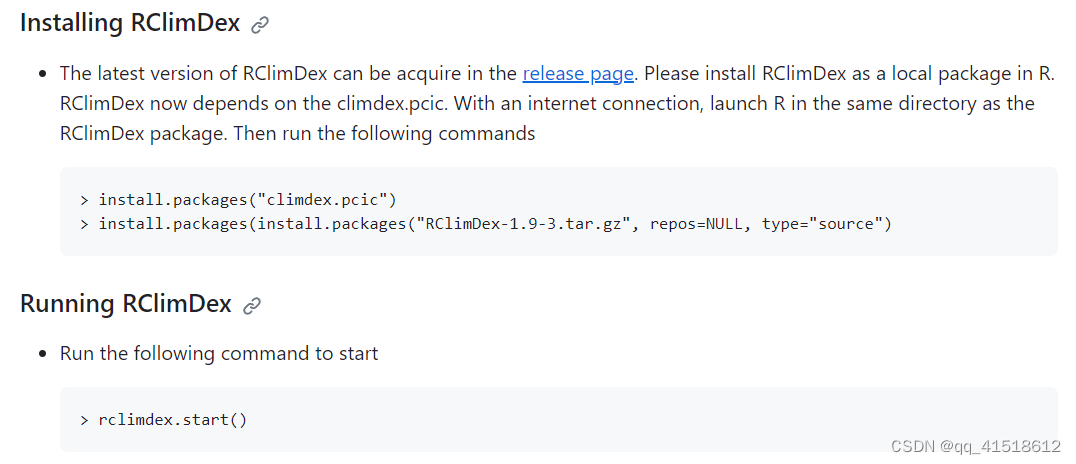The height and width of the screenshot is (464, 1076).
Task: Click the Installing RClimDex heading
Action: click(x=130, y=23)
